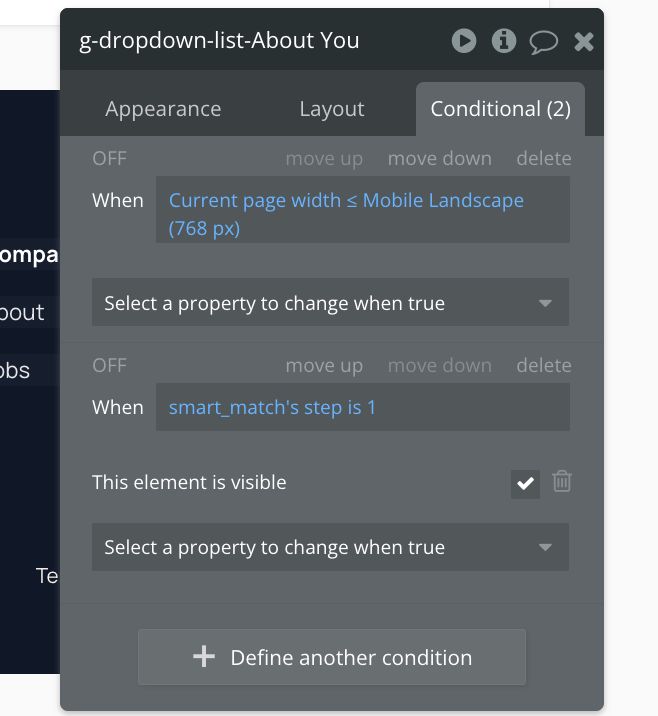Click the arrow of the bottom property dropdown
The height and width of the screenshot is (716, 658).
(x=545, y=547)
